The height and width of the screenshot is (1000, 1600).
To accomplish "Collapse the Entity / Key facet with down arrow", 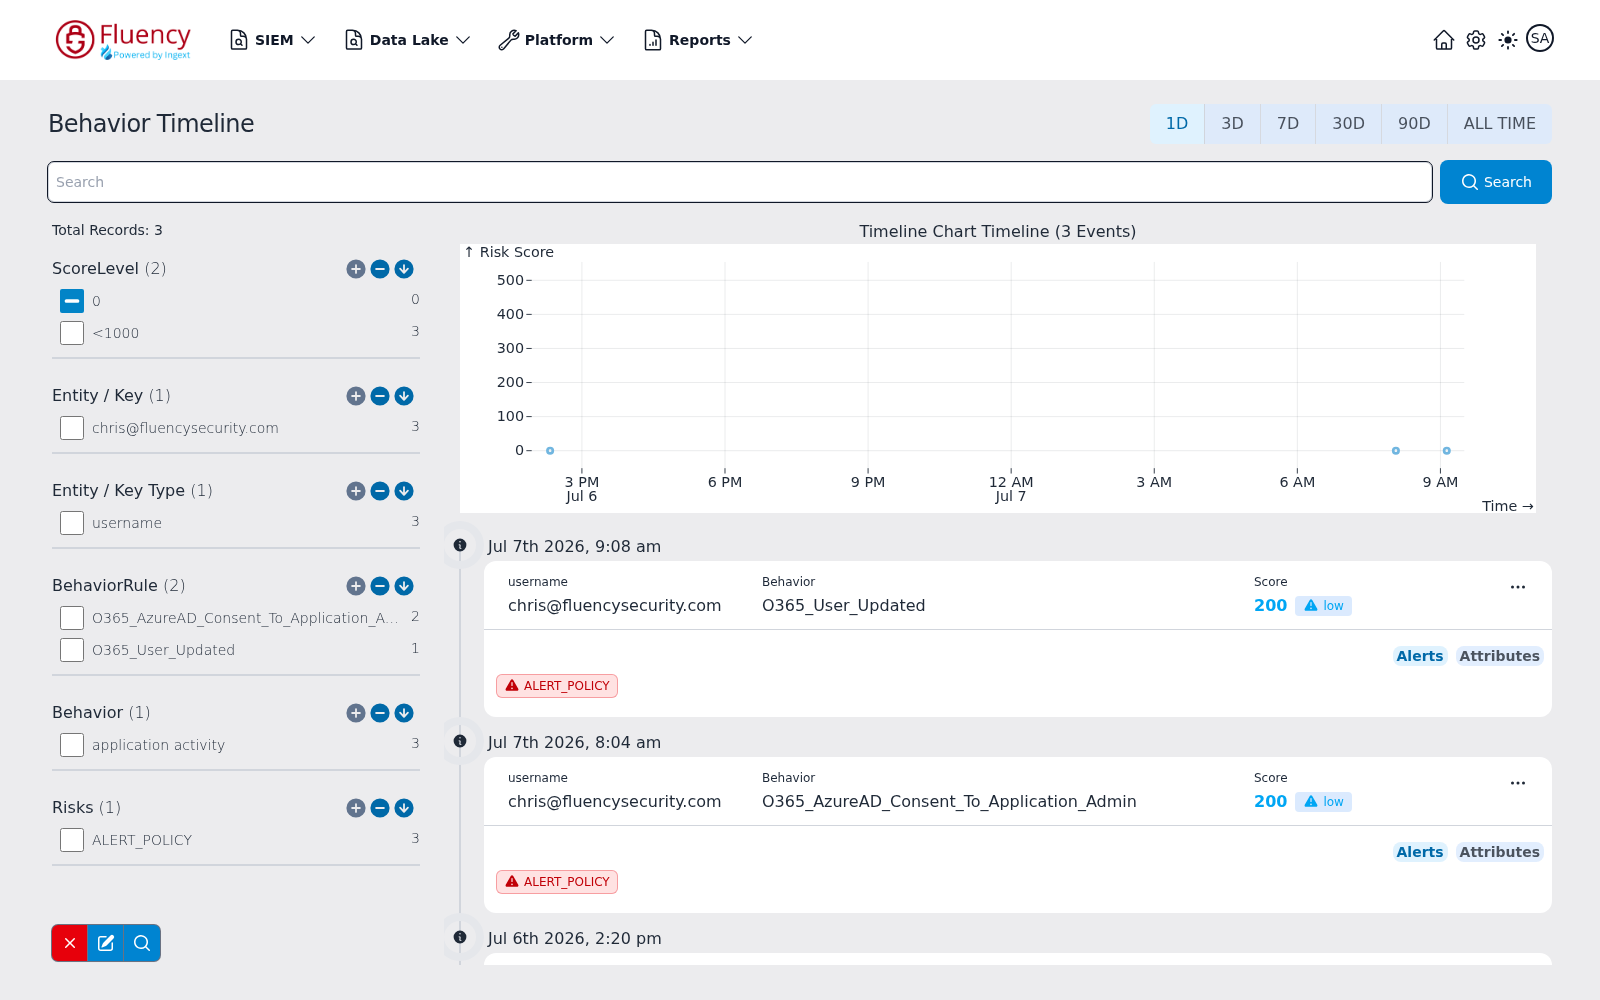I will pos(404,396).
